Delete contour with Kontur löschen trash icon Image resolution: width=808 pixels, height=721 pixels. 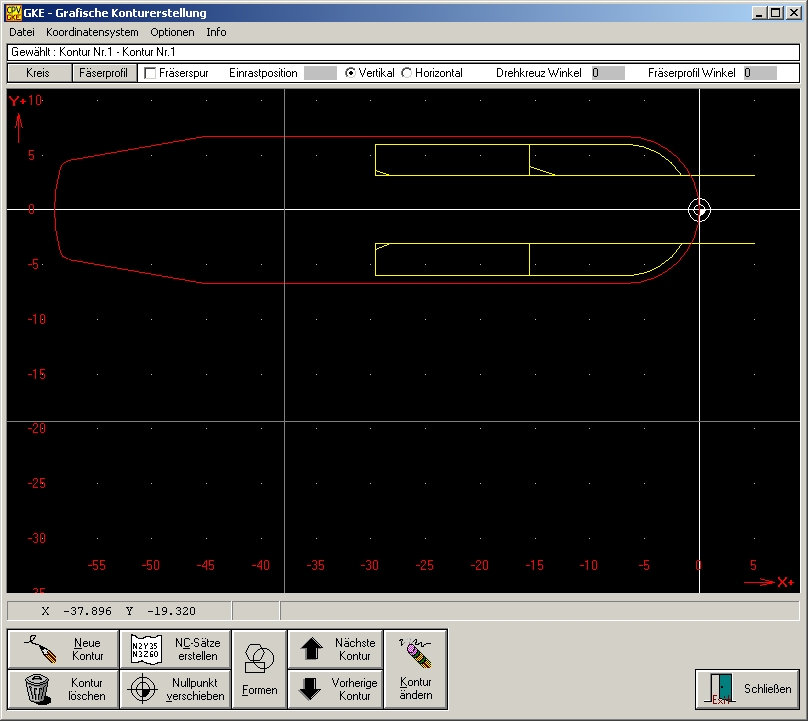(63, 689)
